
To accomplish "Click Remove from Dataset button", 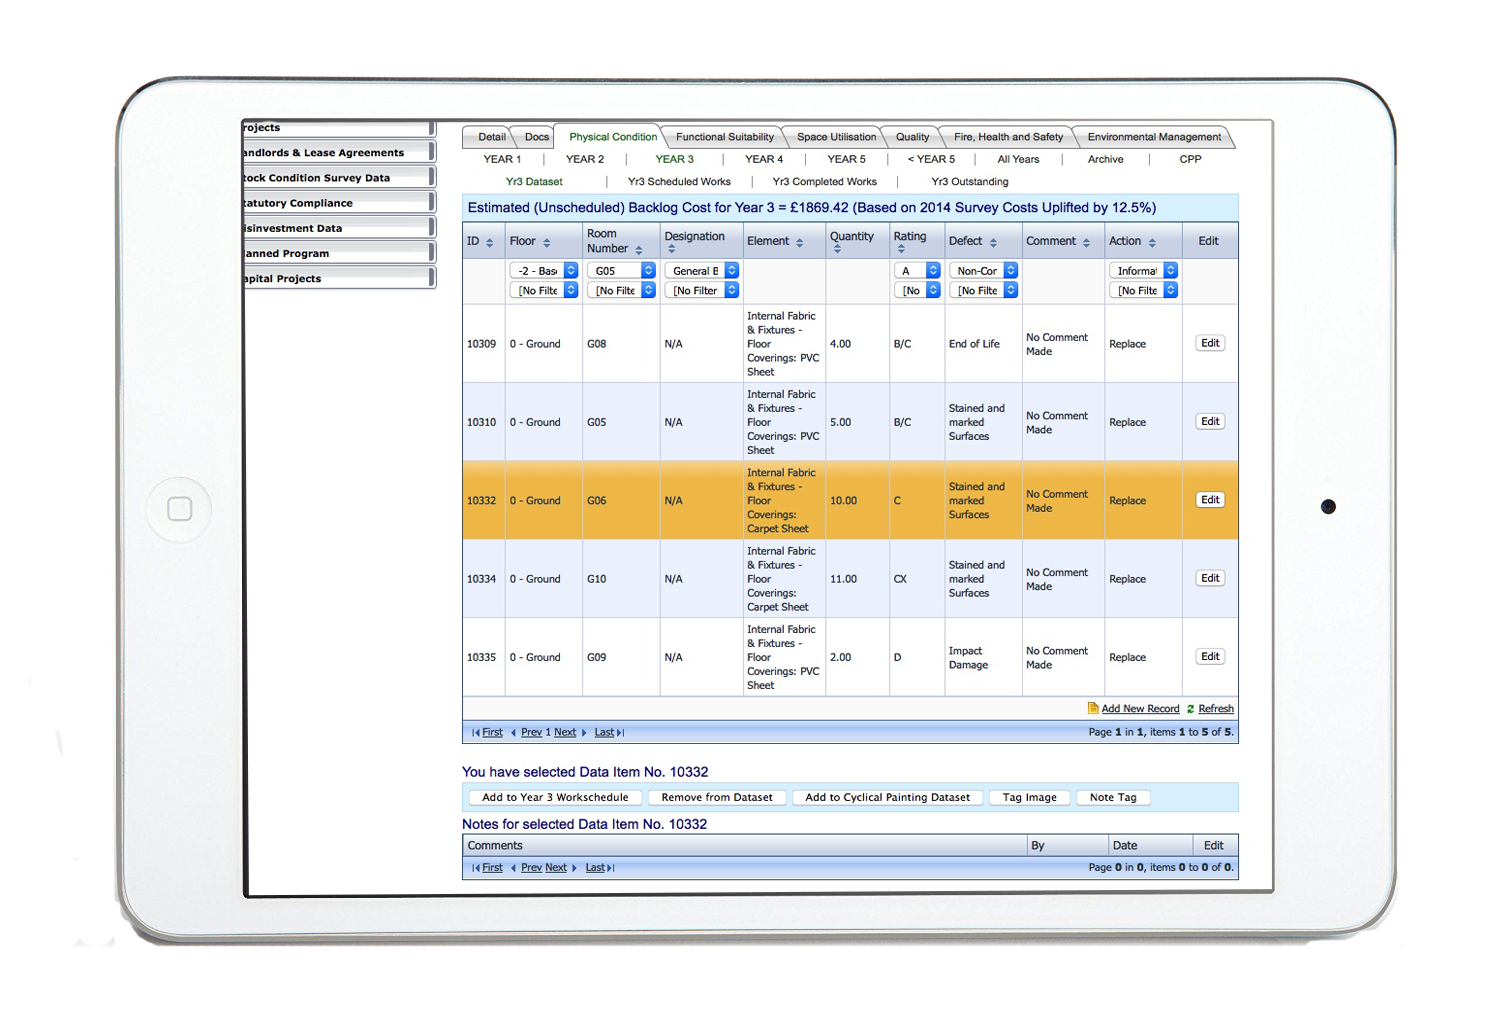I will tap(717, 797).
